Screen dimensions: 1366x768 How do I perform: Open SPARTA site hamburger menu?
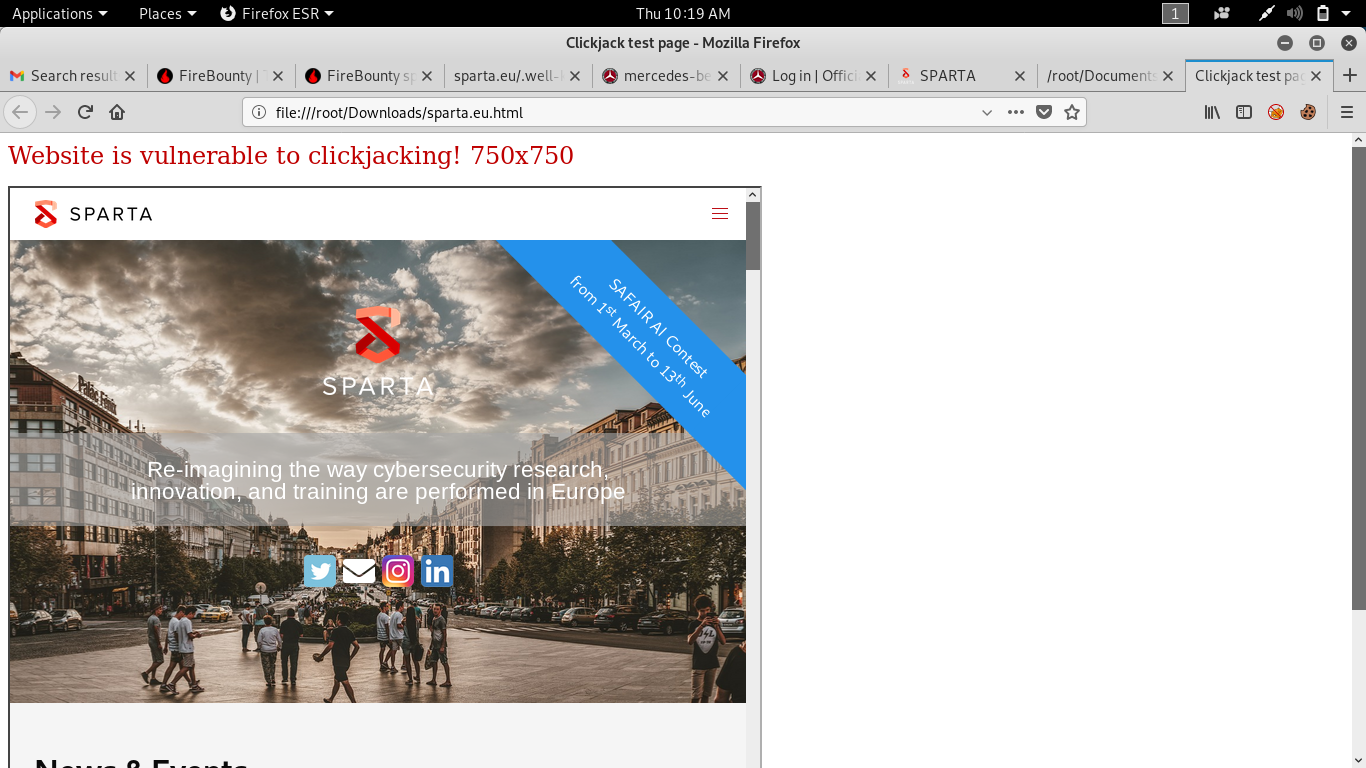719,213
